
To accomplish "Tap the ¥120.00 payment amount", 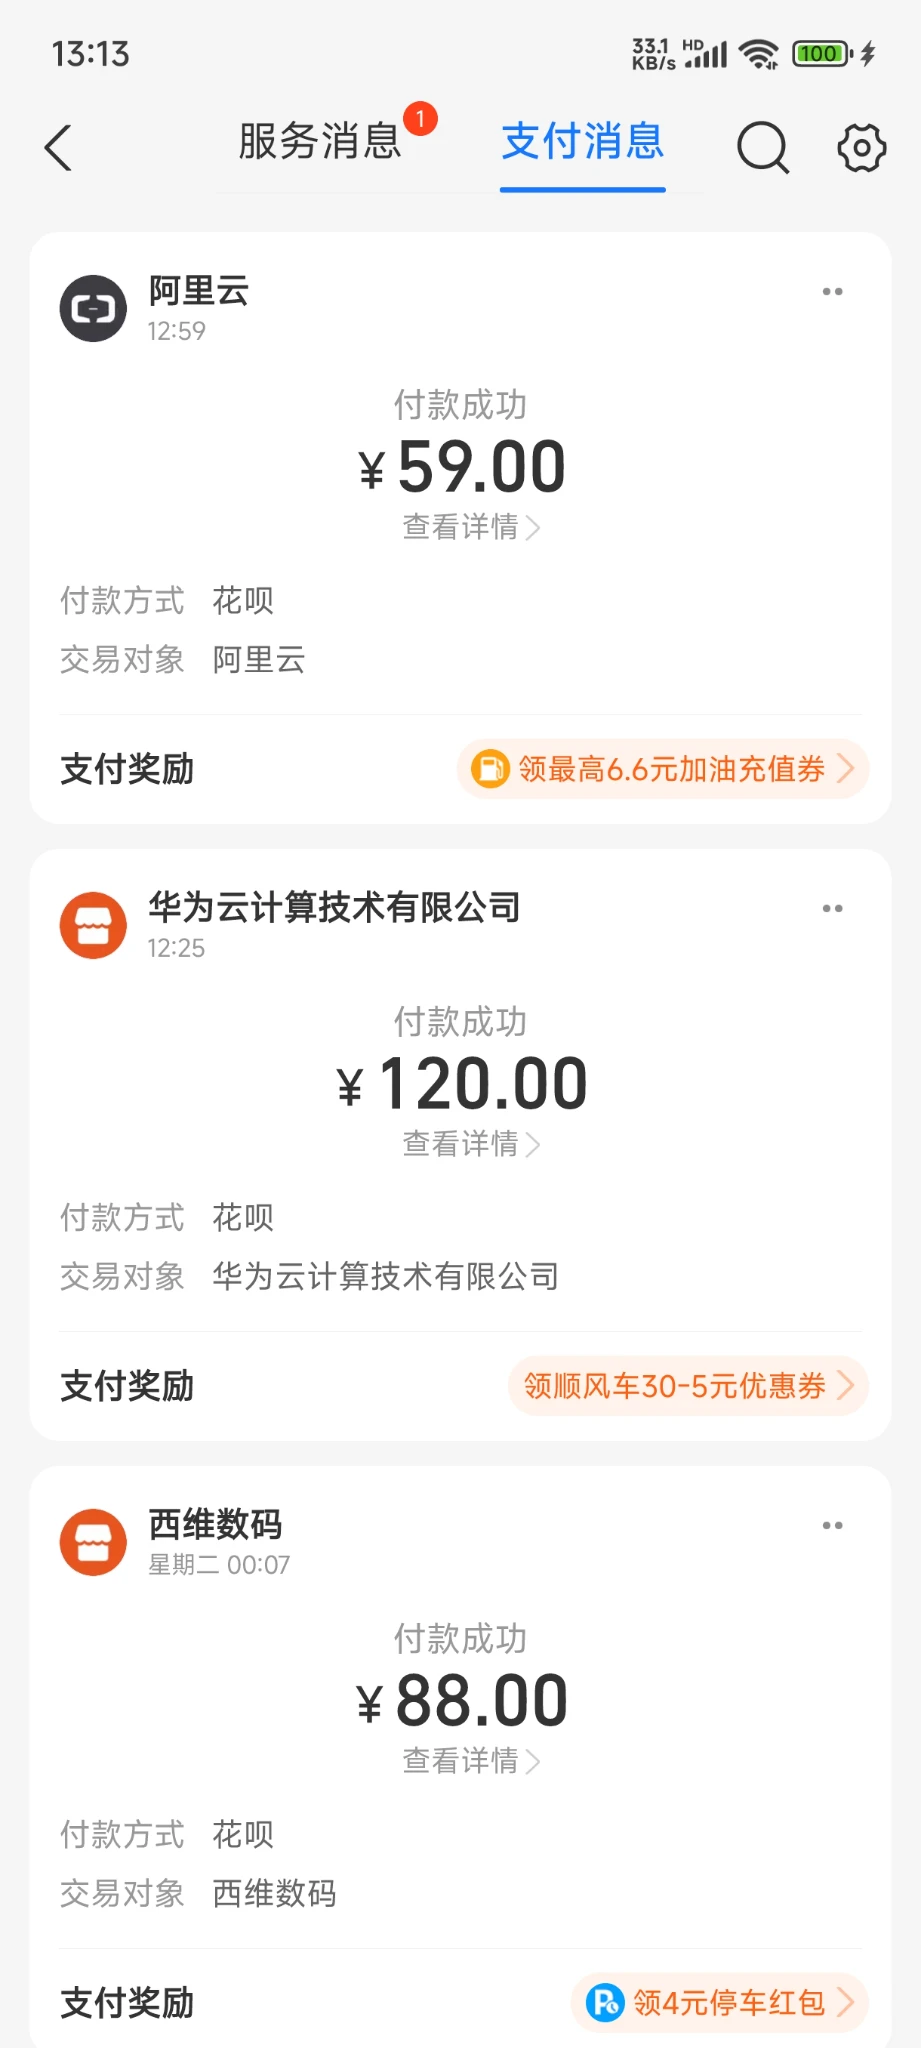I will [x=462, y=1085].
